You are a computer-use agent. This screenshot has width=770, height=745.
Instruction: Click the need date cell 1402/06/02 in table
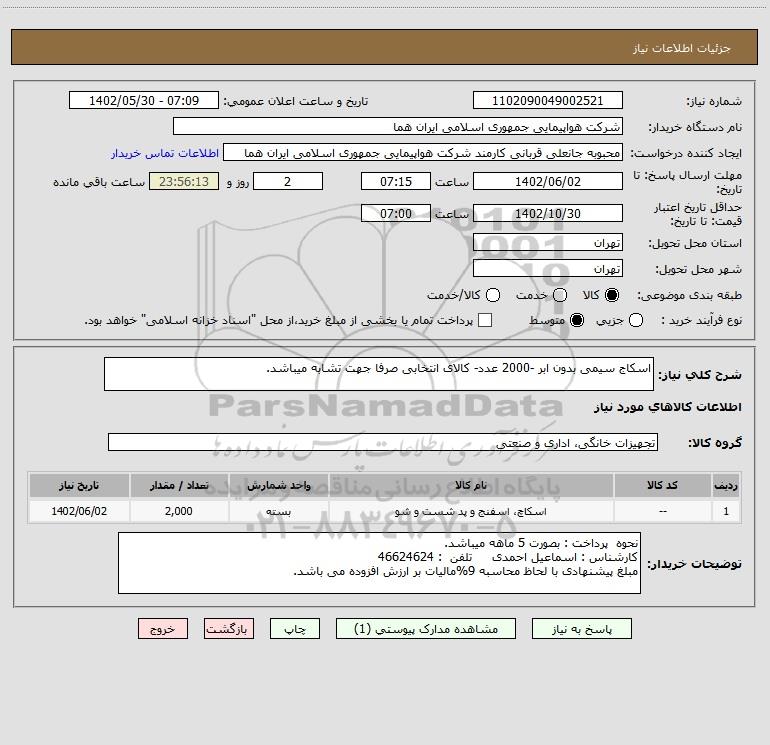79,511
